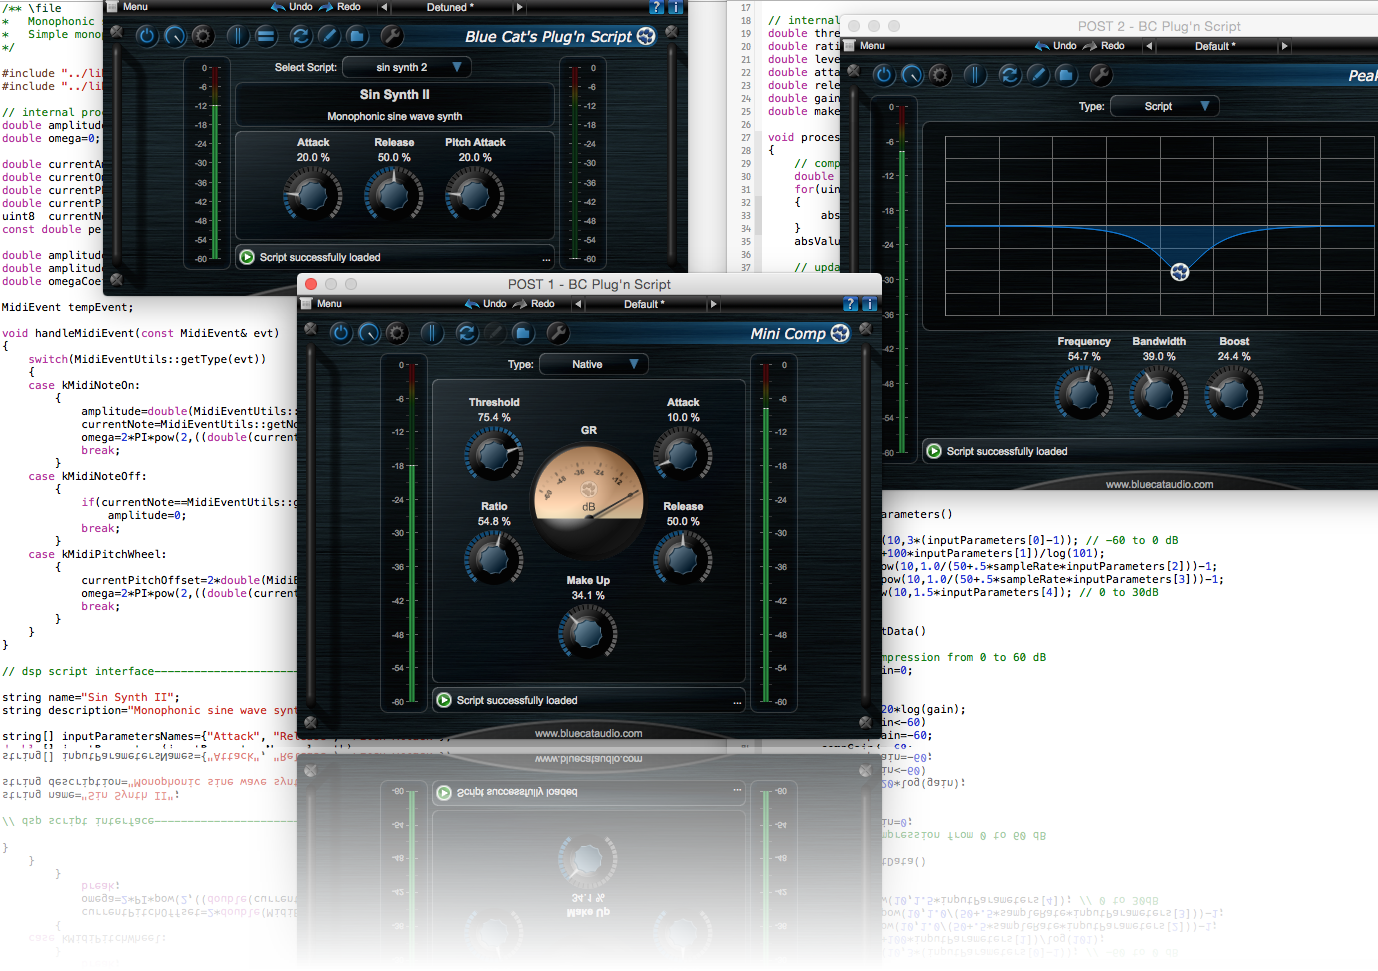The image size is (1378, 971).
Task: Open scripts folder icon in Sin Synth window
Action: coord(357,36)
